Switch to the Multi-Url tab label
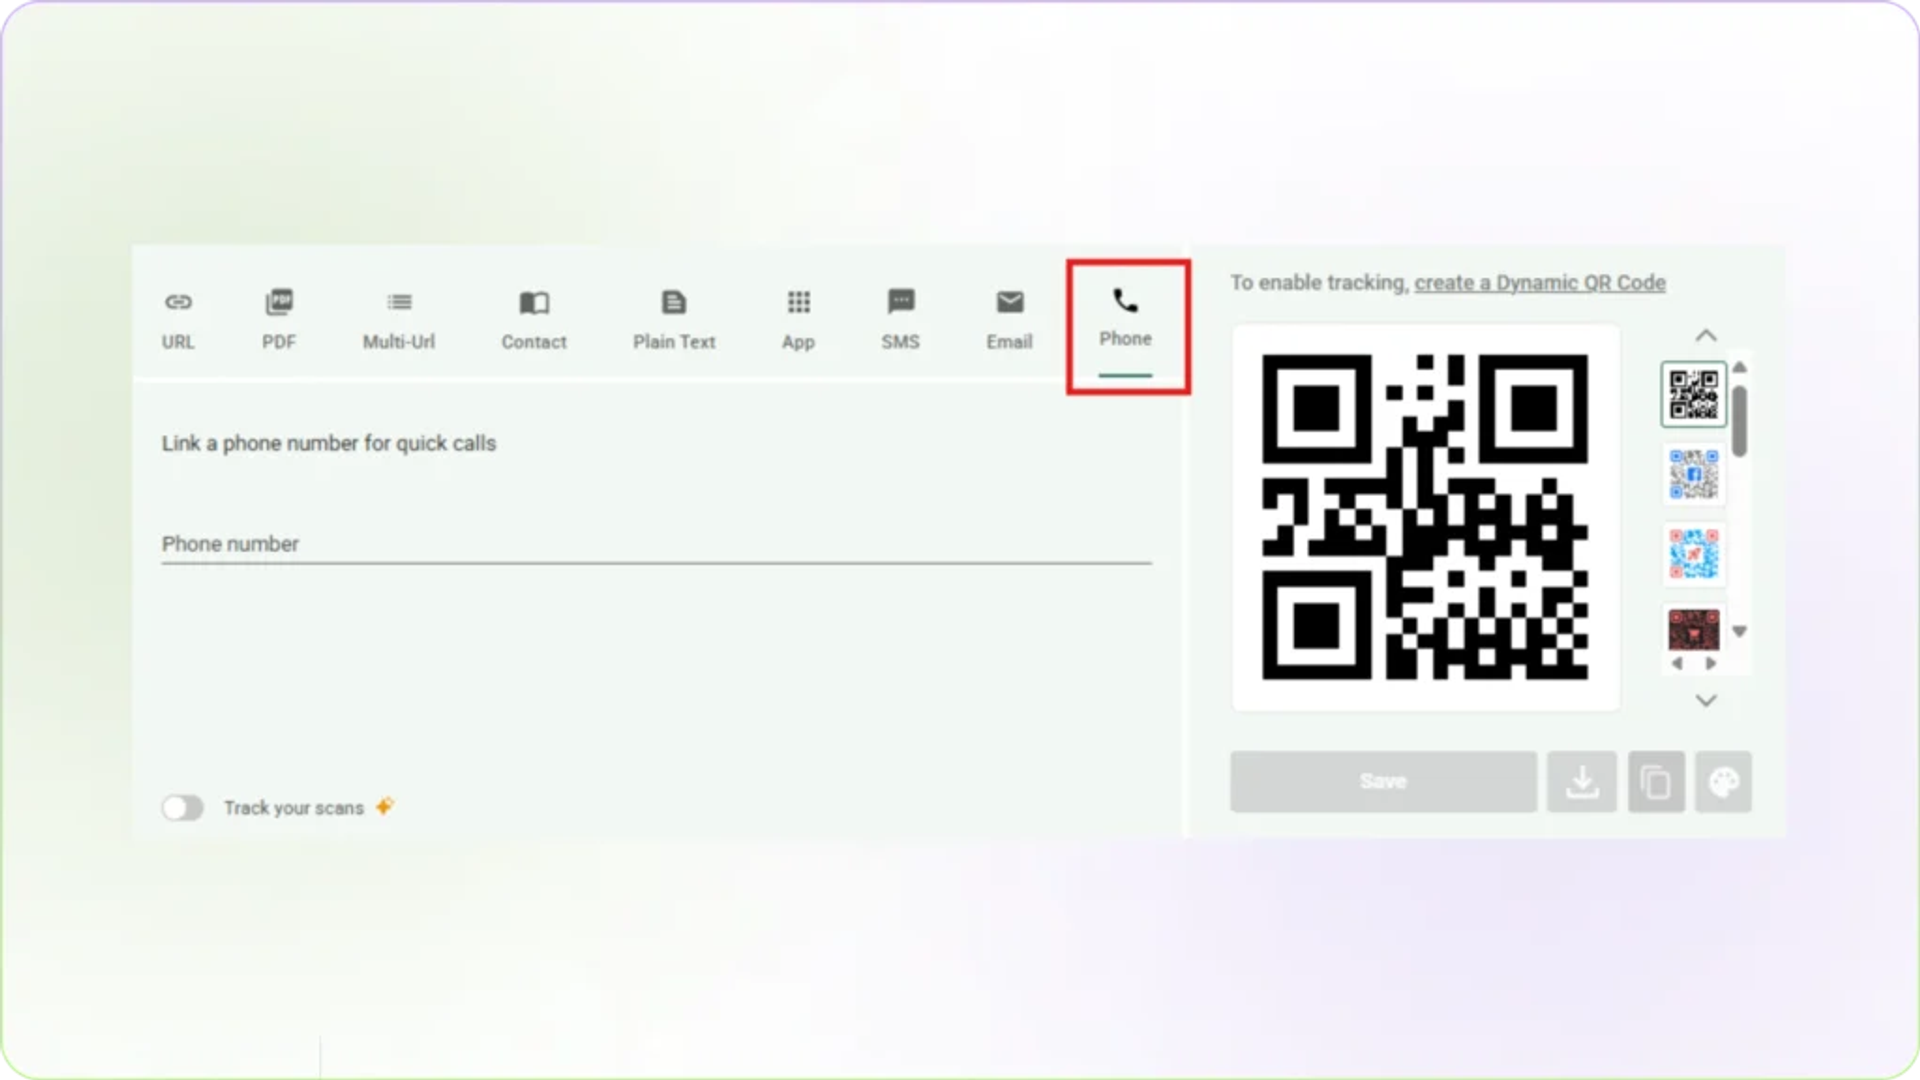The height and width of the screenshot is (1080, 1920). (x=399, y=342)
